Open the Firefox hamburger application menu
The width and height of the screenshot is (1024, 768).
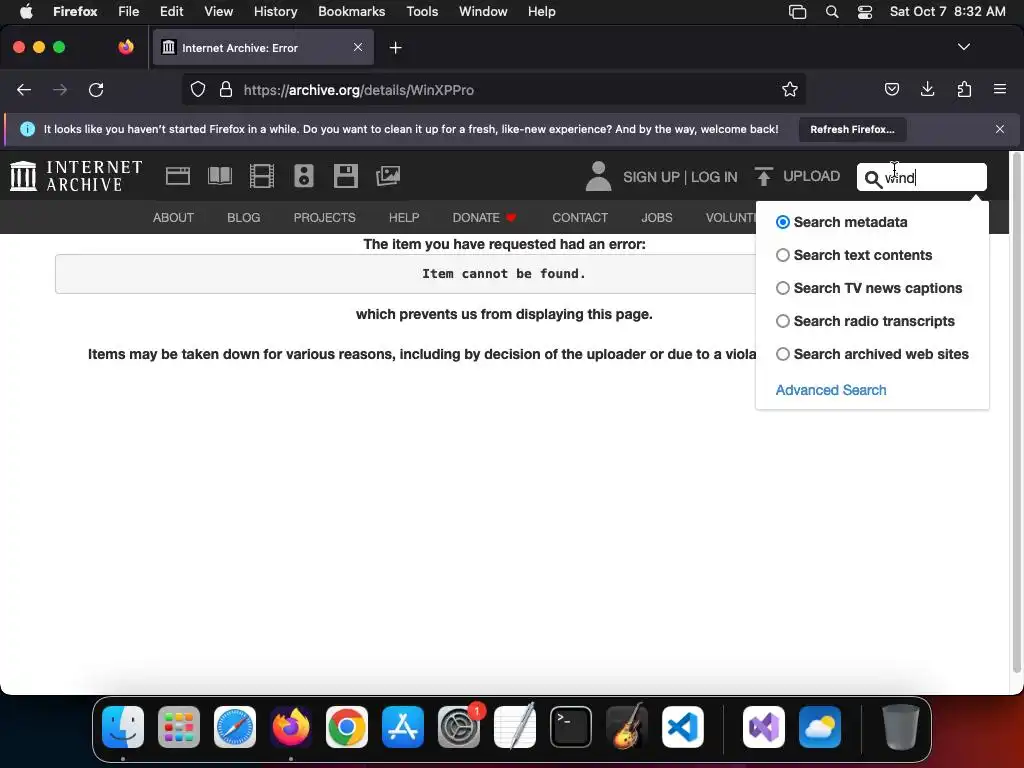[1000, 89]
